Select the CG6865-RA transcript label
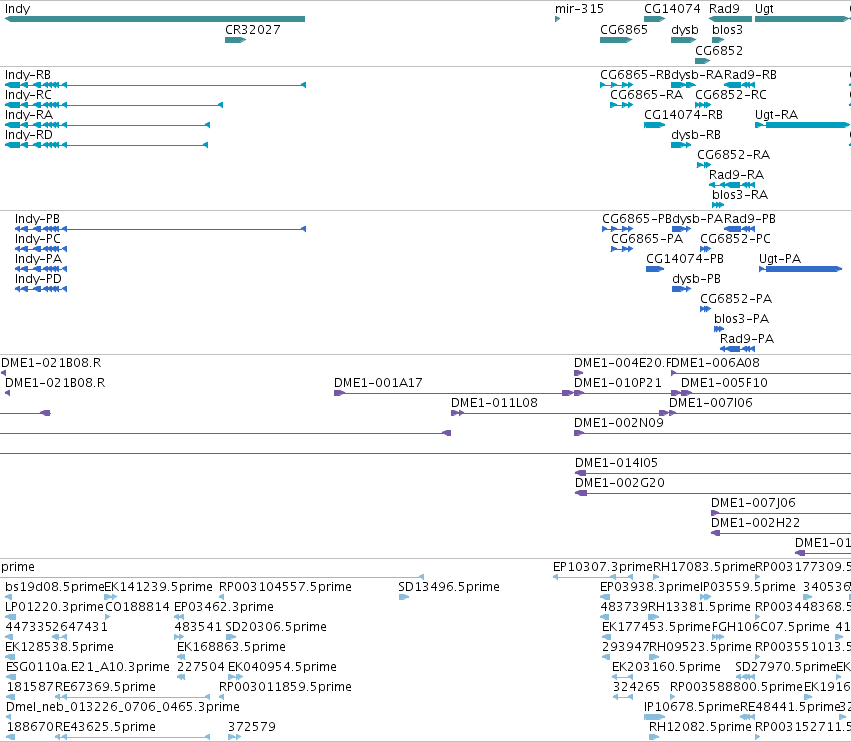The height and width of the screenshot is (742, 851). click(x=646, y=95)
